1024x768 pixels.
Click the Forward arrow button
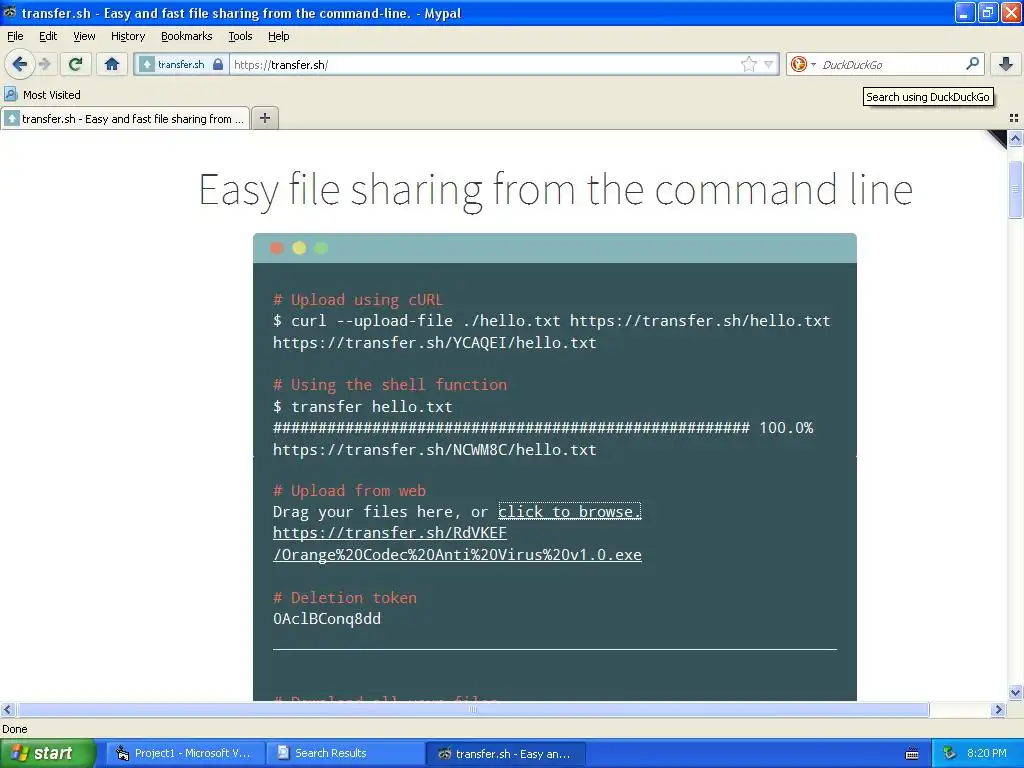(44, 64)
